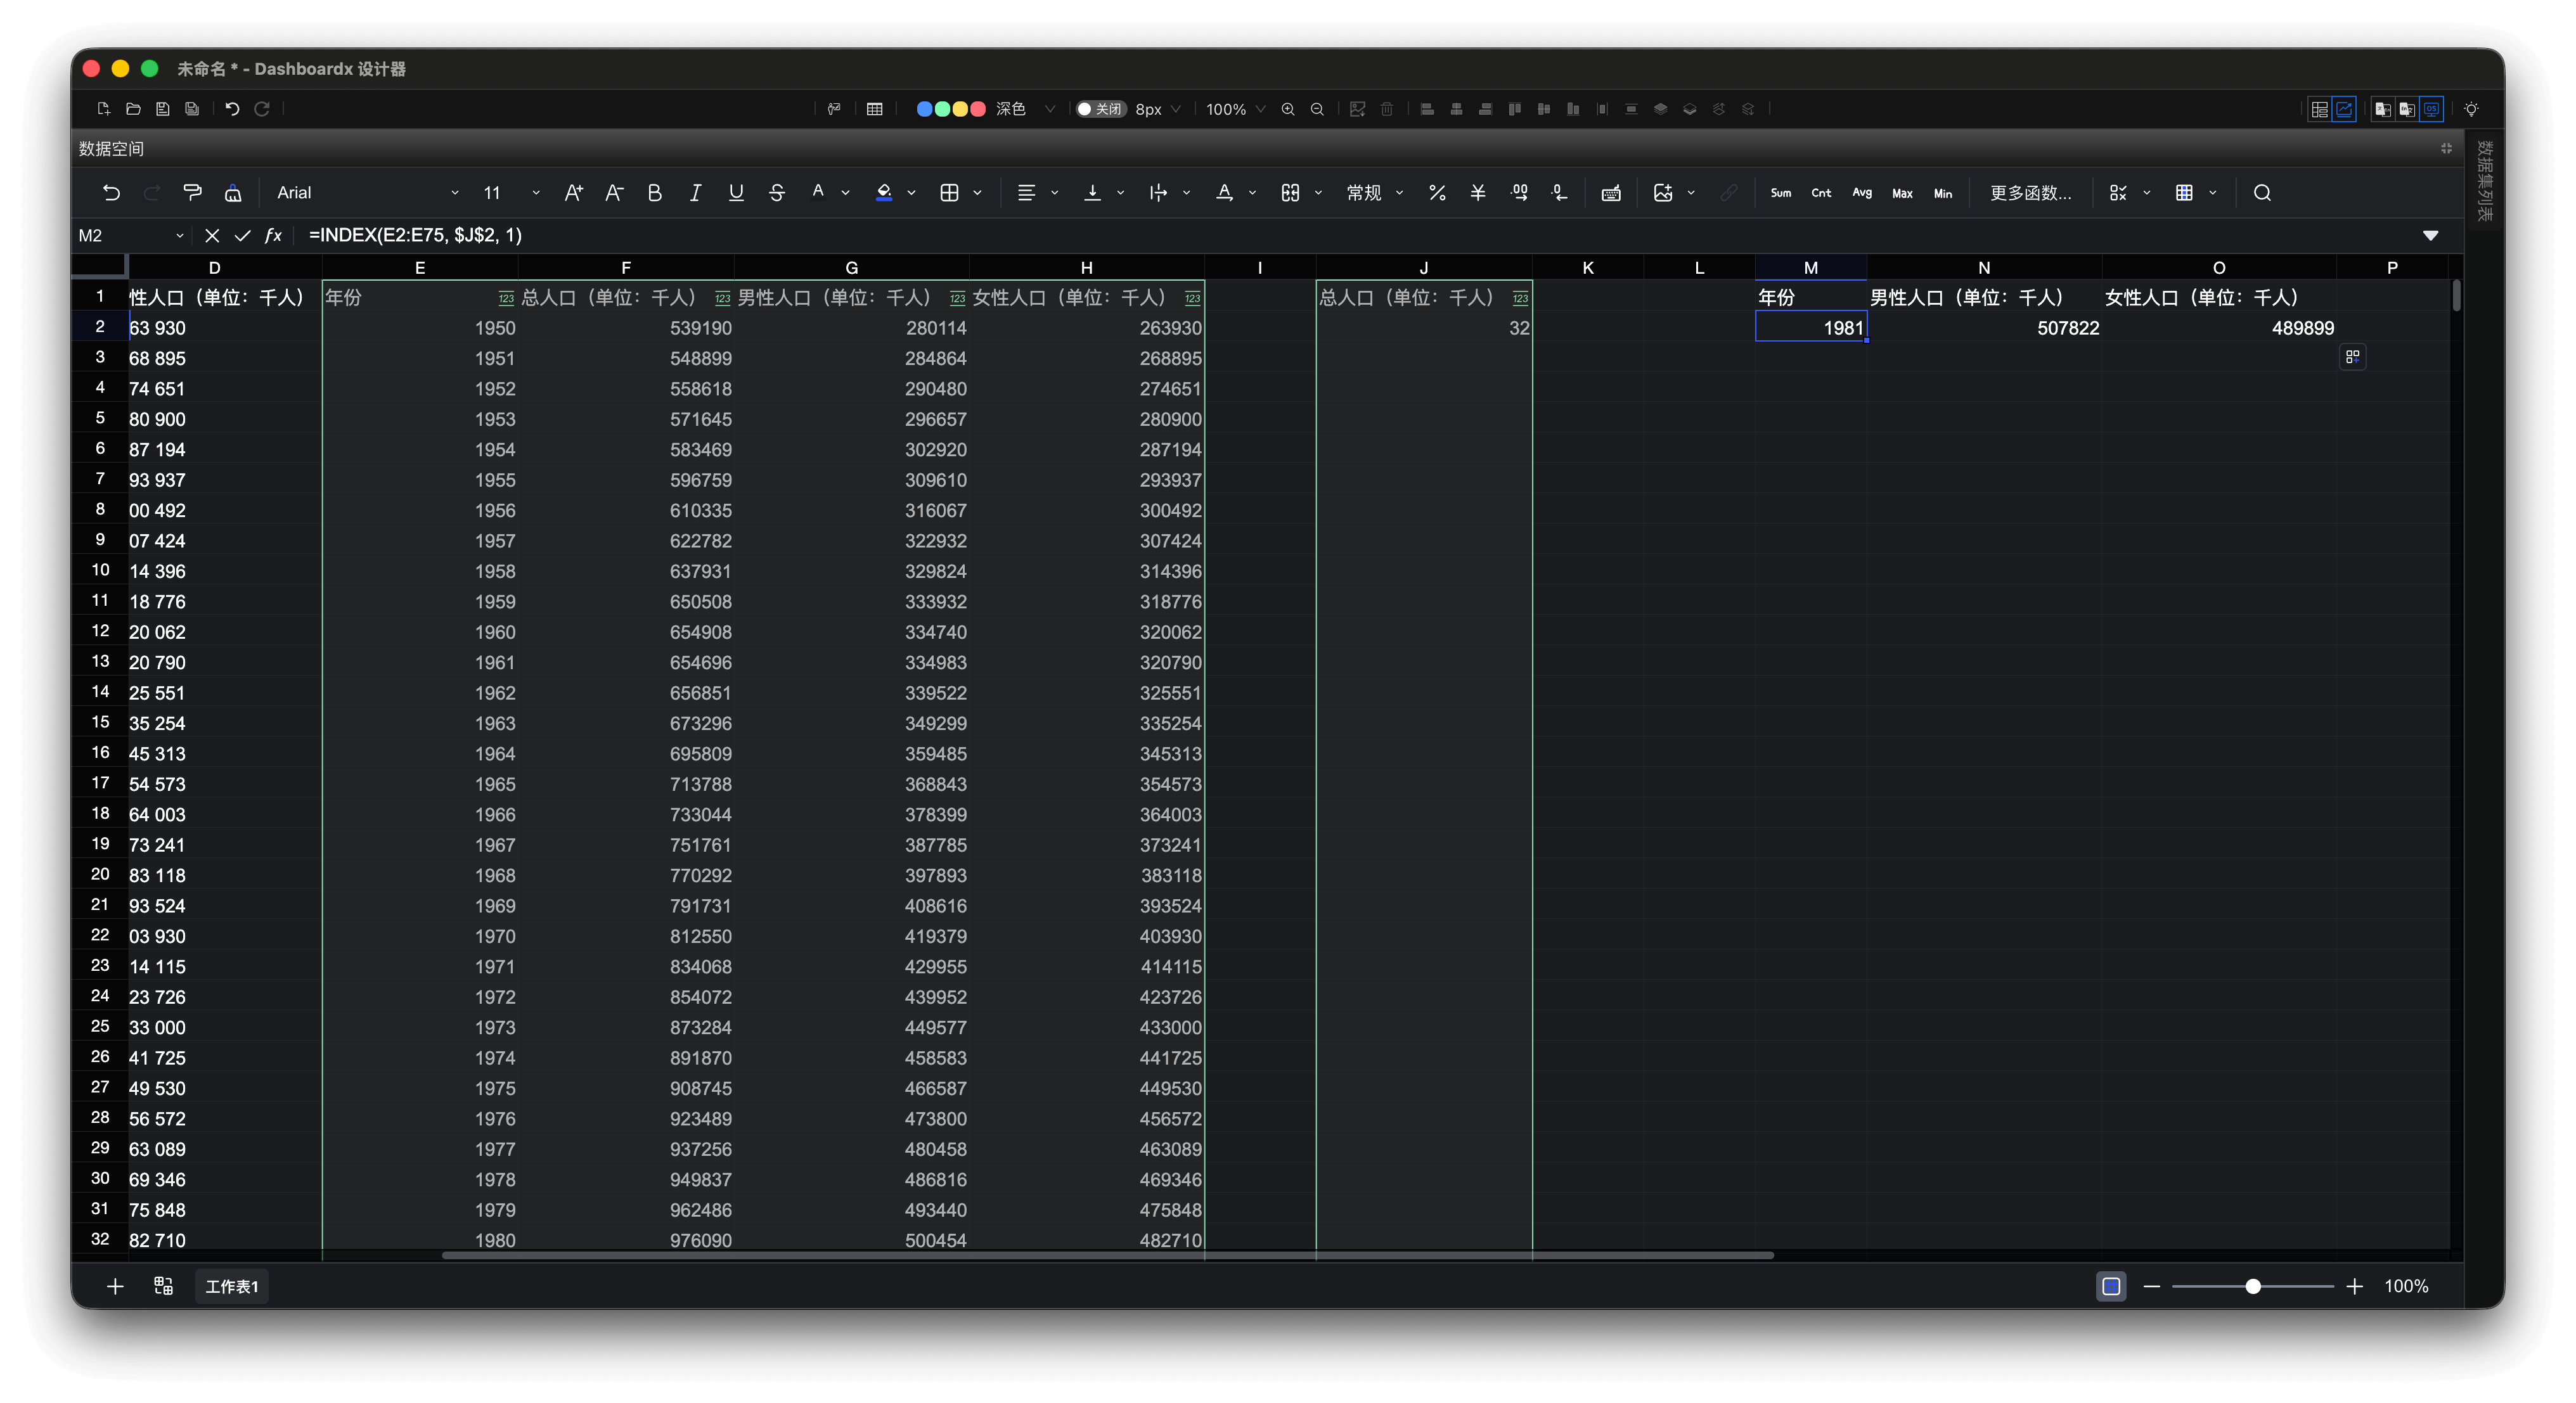Click the strikethrough formatting icon
This screenshot has width=2576, height=1403.
coord(777,192)
